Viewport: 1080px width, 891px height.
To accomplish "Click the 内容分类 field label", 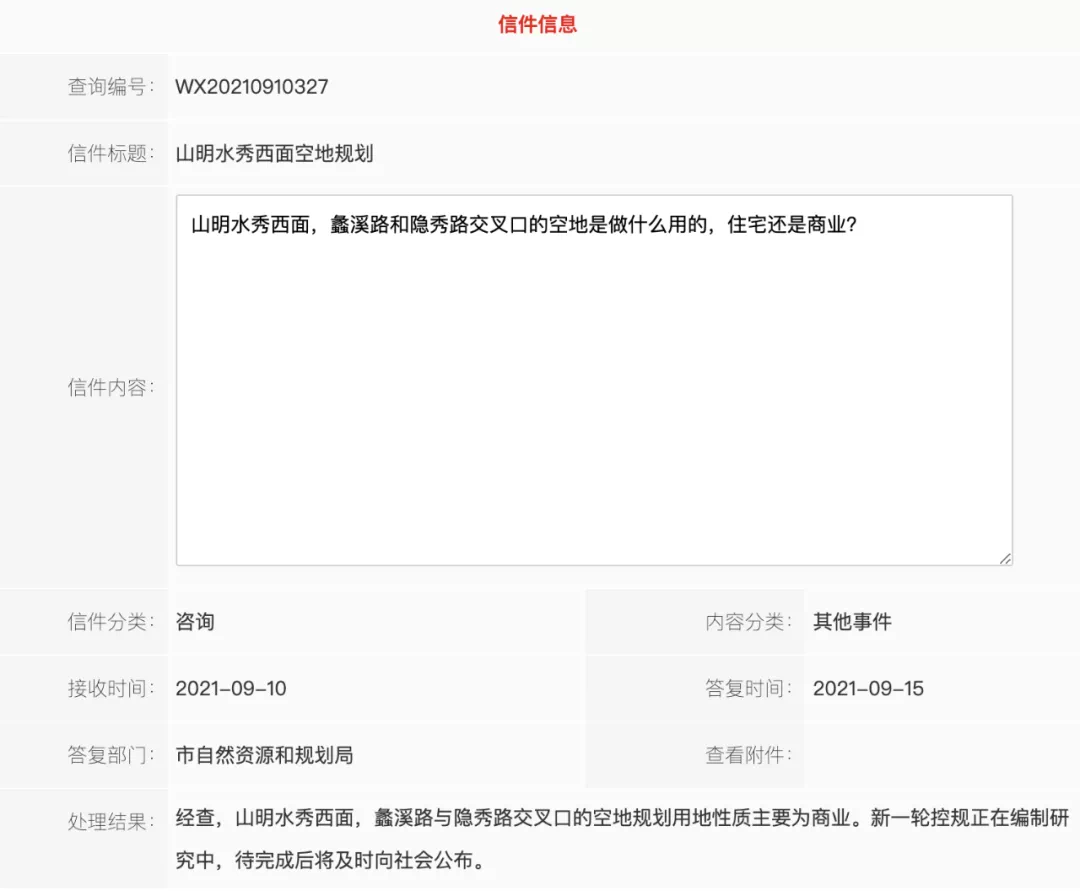I will (x=749, y=622).
